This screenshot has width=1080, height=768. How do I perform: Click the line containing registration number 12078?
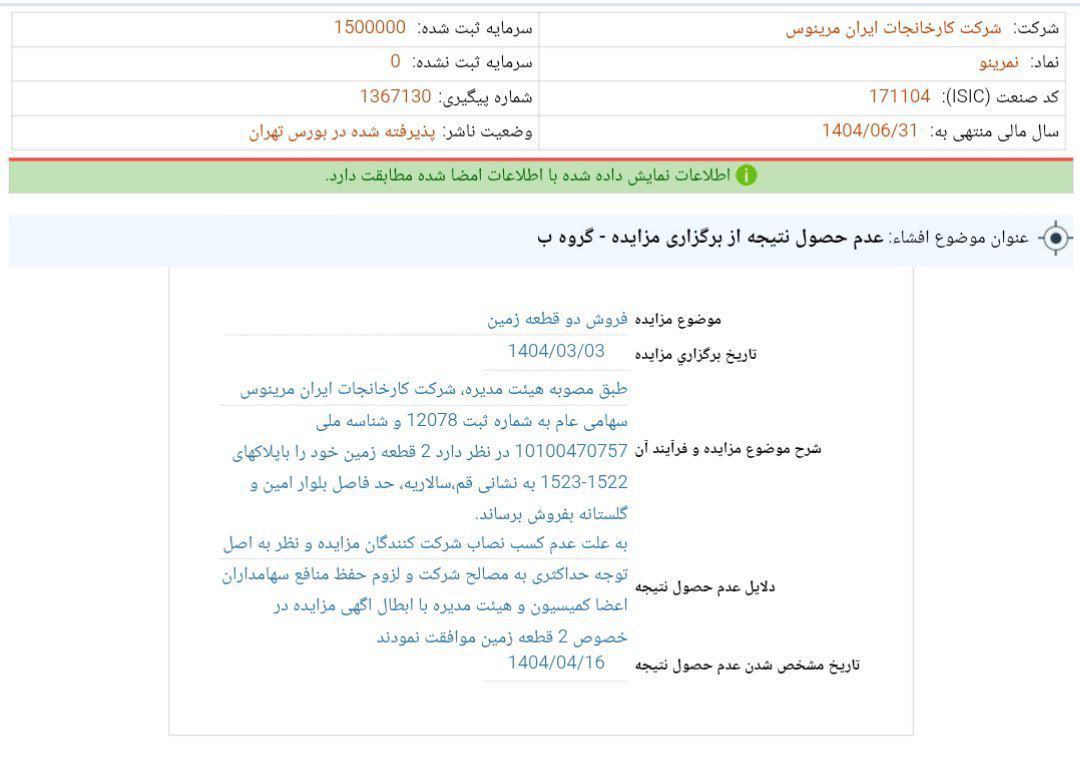click(x=472, y=420)
